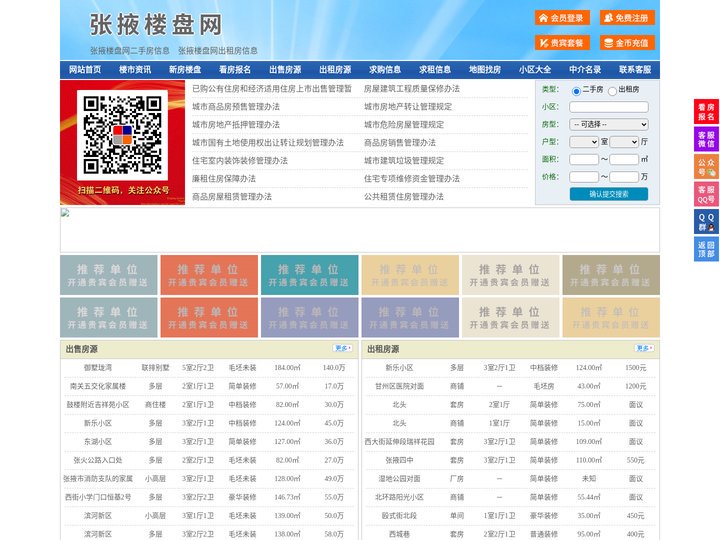This screenshot has width=720, height=540.
Task: Open the 房型 可选择 dropdown
Action: pos(609,124)
